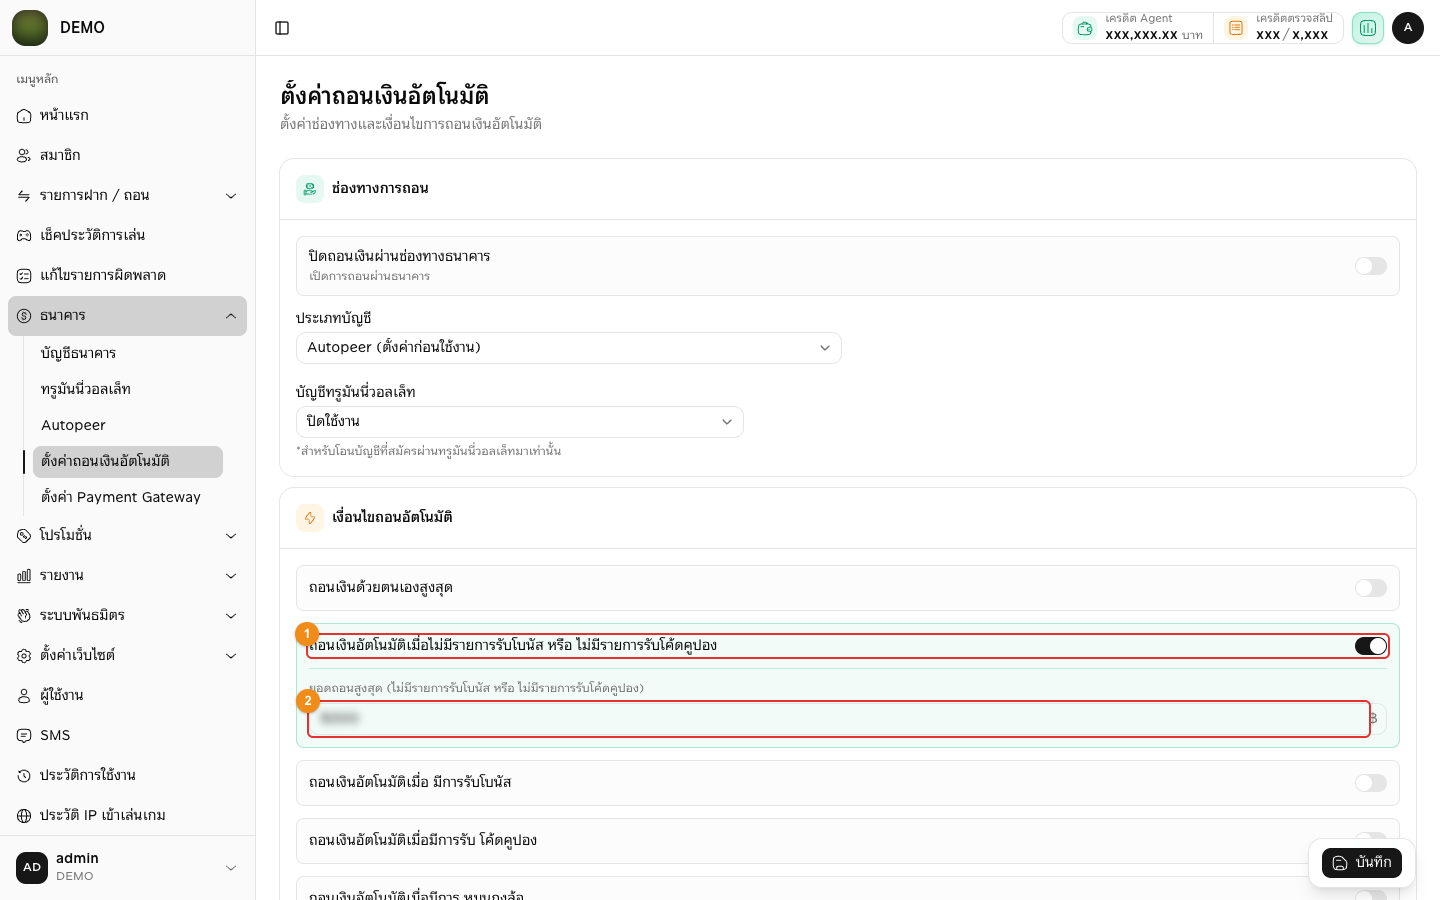Toggle the sidebar panel icon
Viewport: 1440px width, 900px height.
282,28
